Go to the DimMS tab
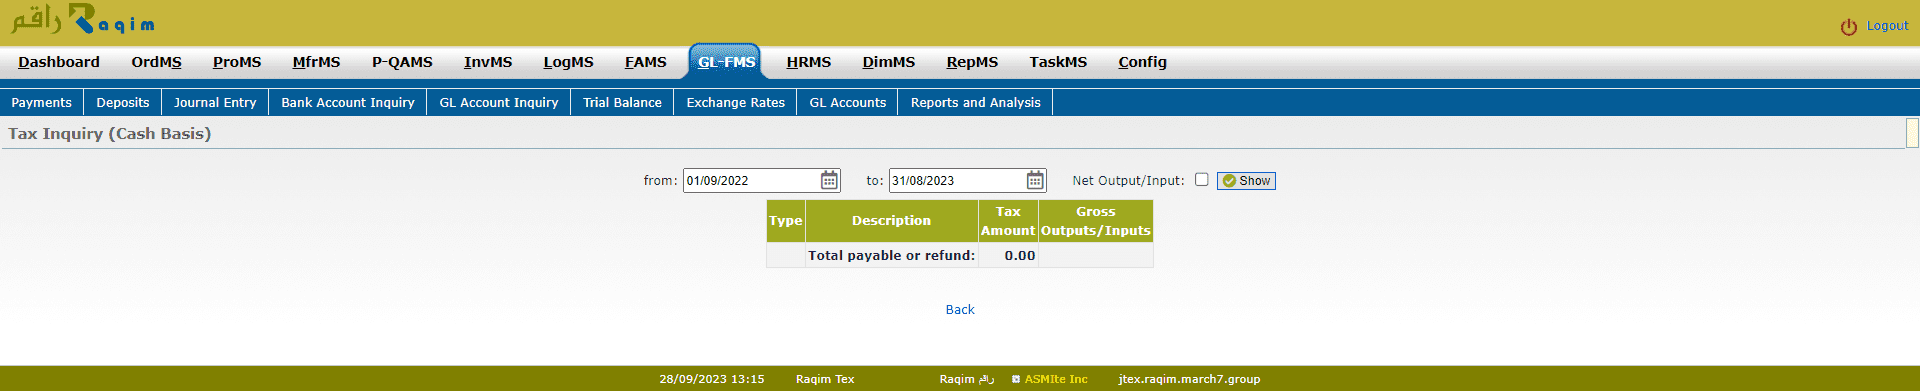The image size is (1920, 391). (x=888, y=62)
